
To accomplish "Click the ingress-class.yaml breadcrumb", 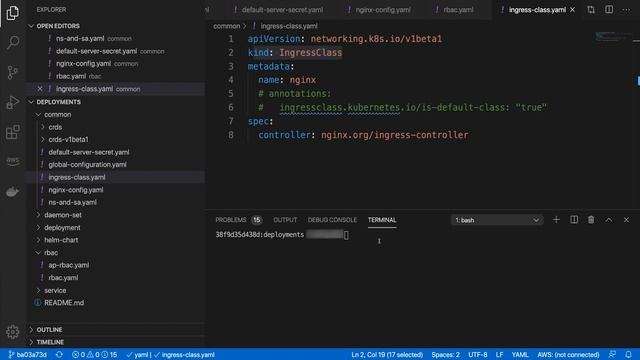I will (289, 26).
